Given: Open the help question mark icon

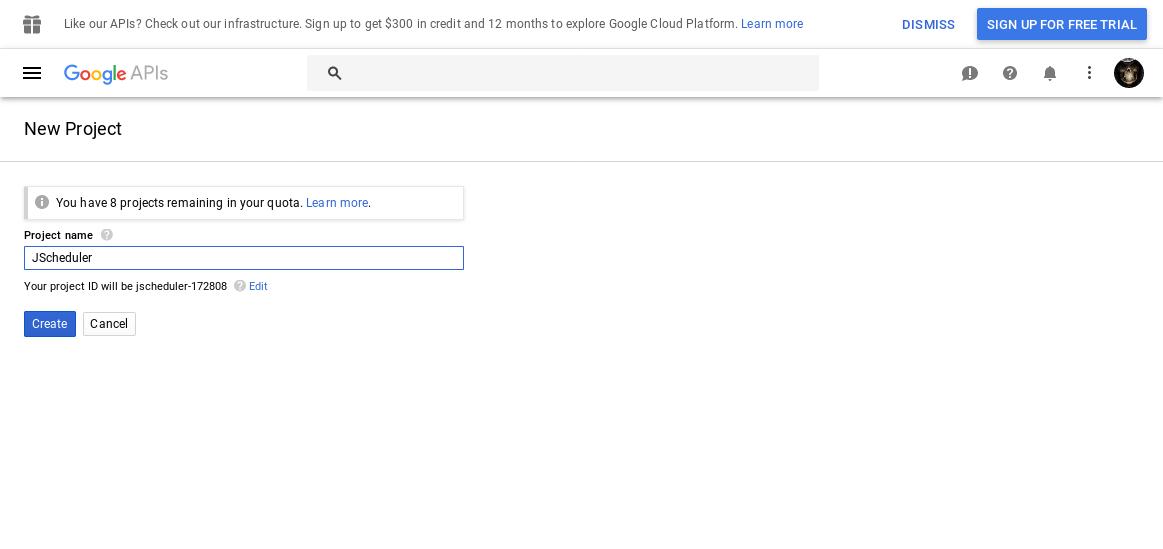Looking at the screenshot, I should pyautogui.click(x=1009, y=73).
